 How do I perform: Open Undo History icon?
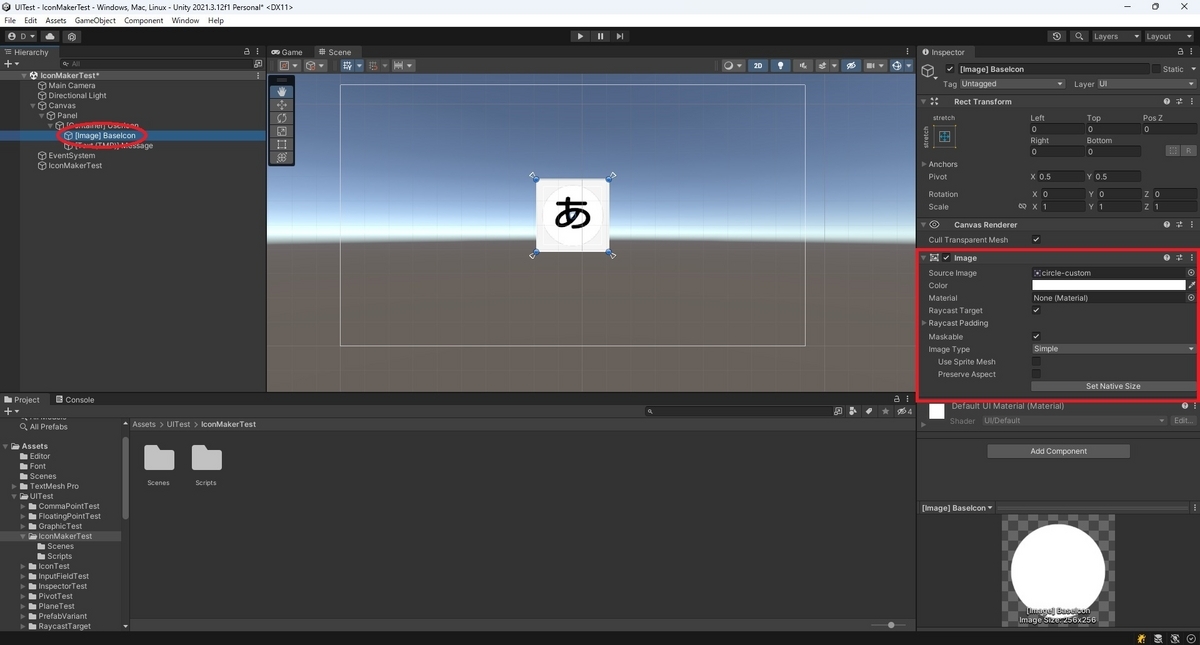click(1057, 36)
